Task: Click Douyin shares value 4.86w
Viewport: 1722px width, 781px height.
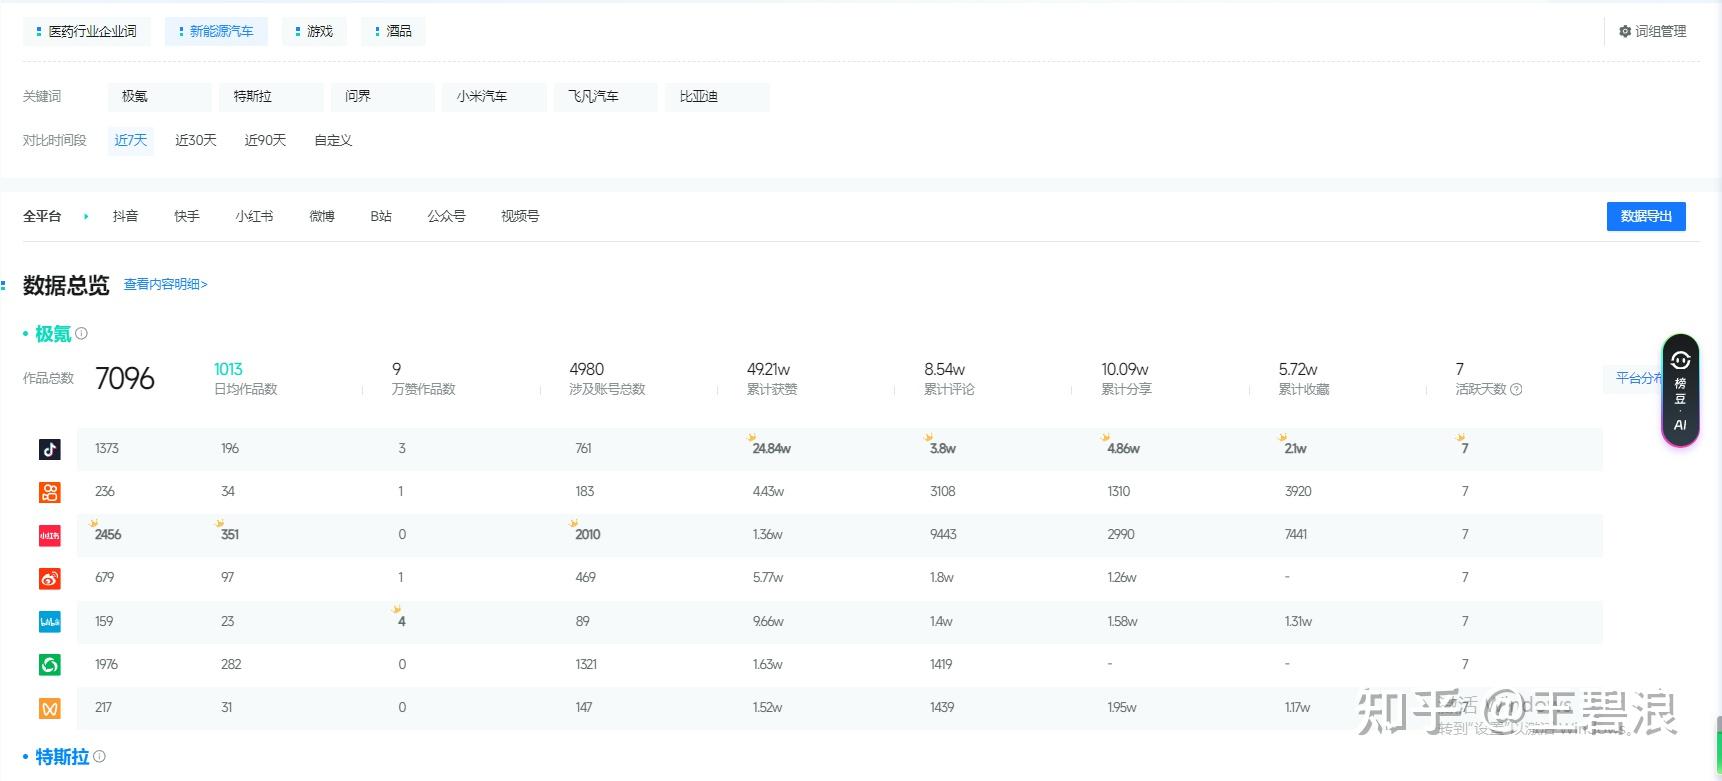Action: (x=1124, y=449)
